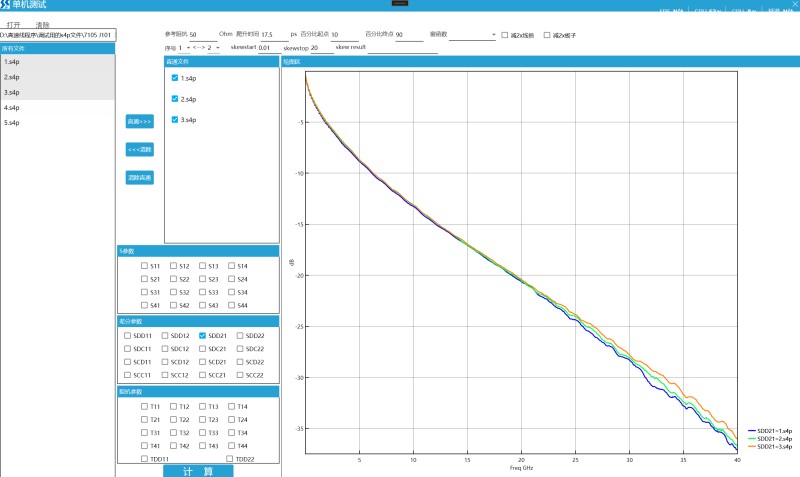Enable the S11 parameter checkbox

click(145, 266)
